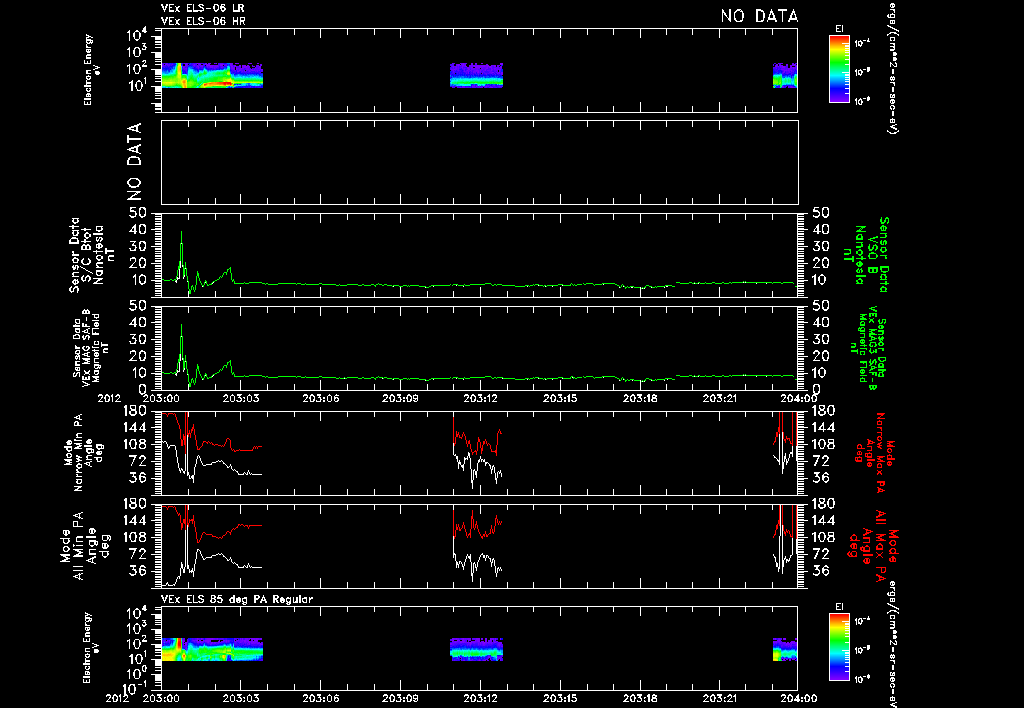The image size is (1024, 708).
Task: Click the first data segment of the 85 deg PA spectrogram
Action: pos(212,649)
